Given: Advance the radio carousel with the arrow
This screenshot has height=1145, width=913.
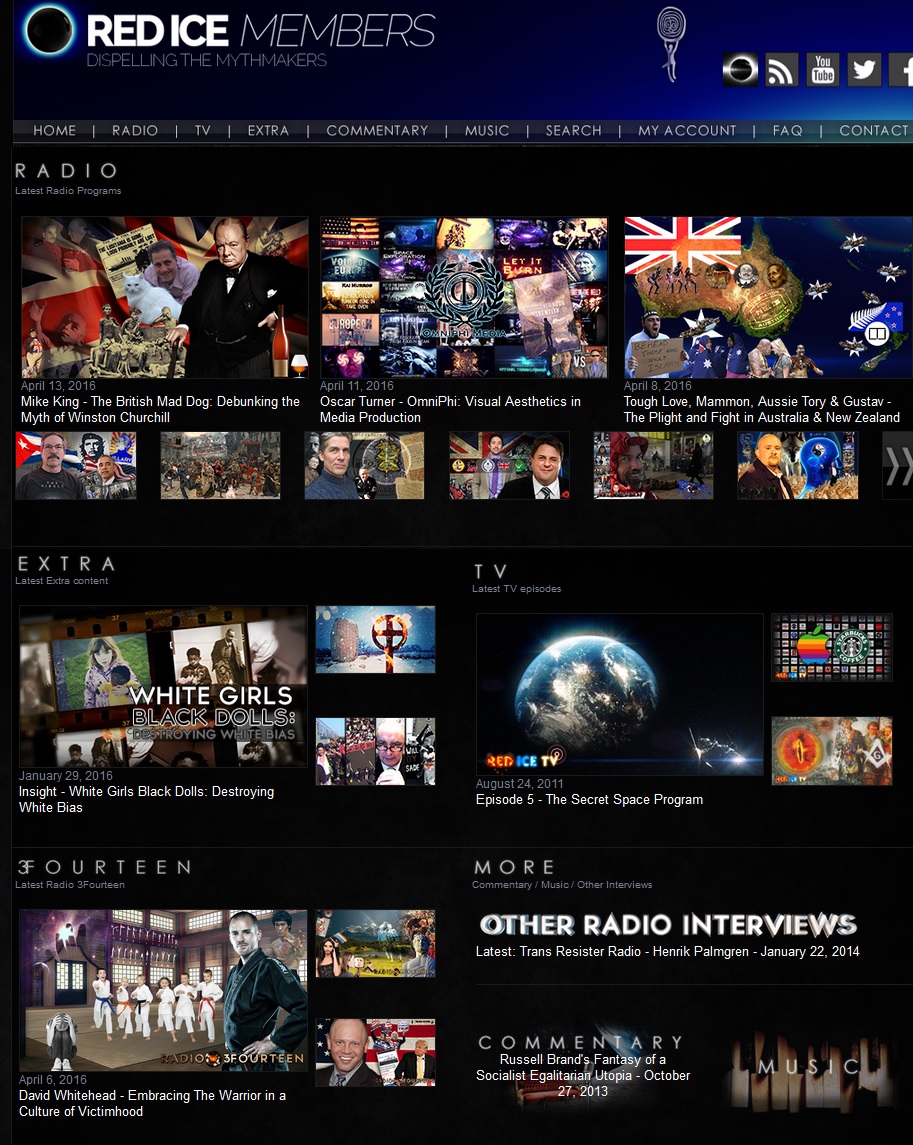Looking at the screenshot, I should tap(898, 465).
